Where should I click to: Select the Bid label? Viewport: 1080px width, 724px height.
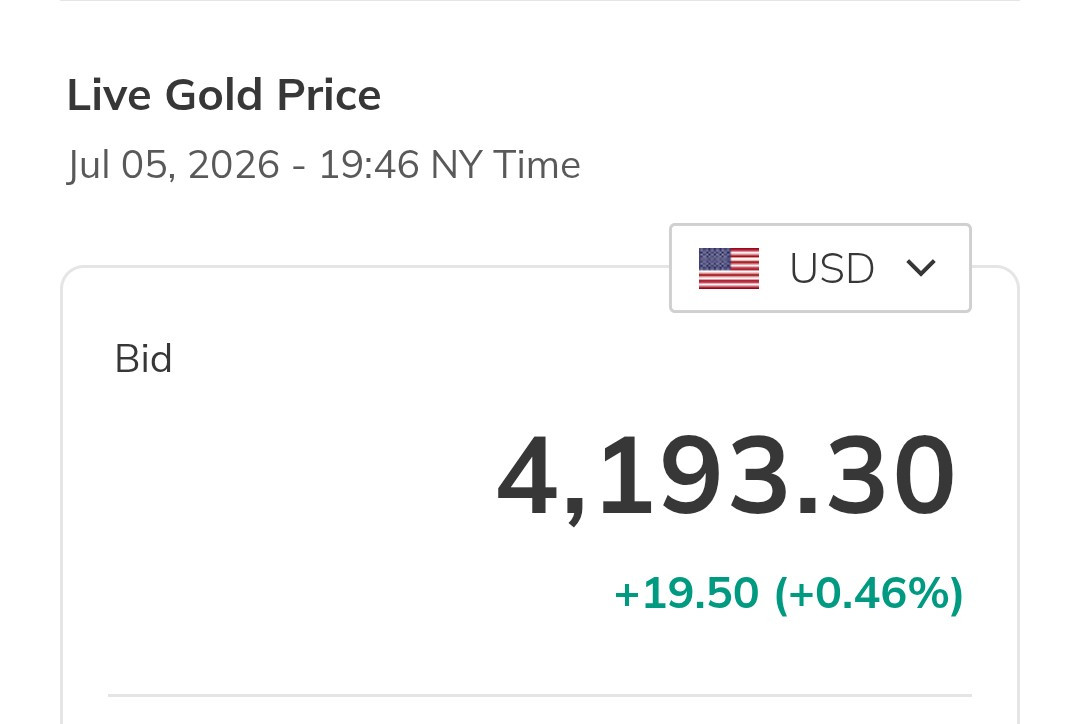click(143, 359)
